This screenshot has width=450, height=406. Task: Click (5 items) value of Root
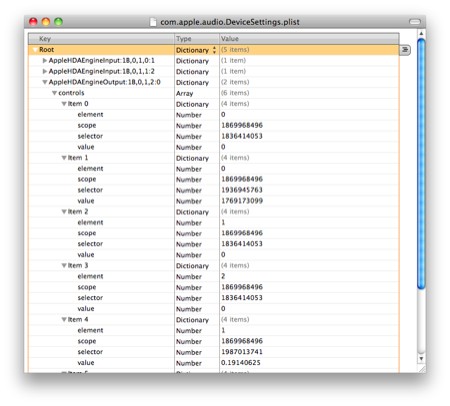tap(235, 50)
